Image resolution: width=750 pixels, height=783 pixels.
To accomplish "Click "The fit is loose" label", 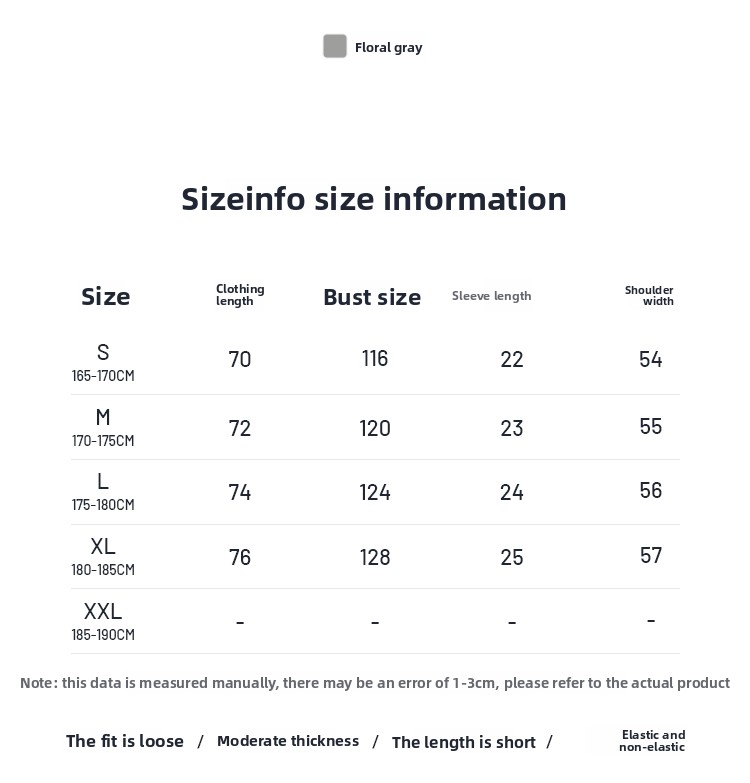I will pos(125,741).
